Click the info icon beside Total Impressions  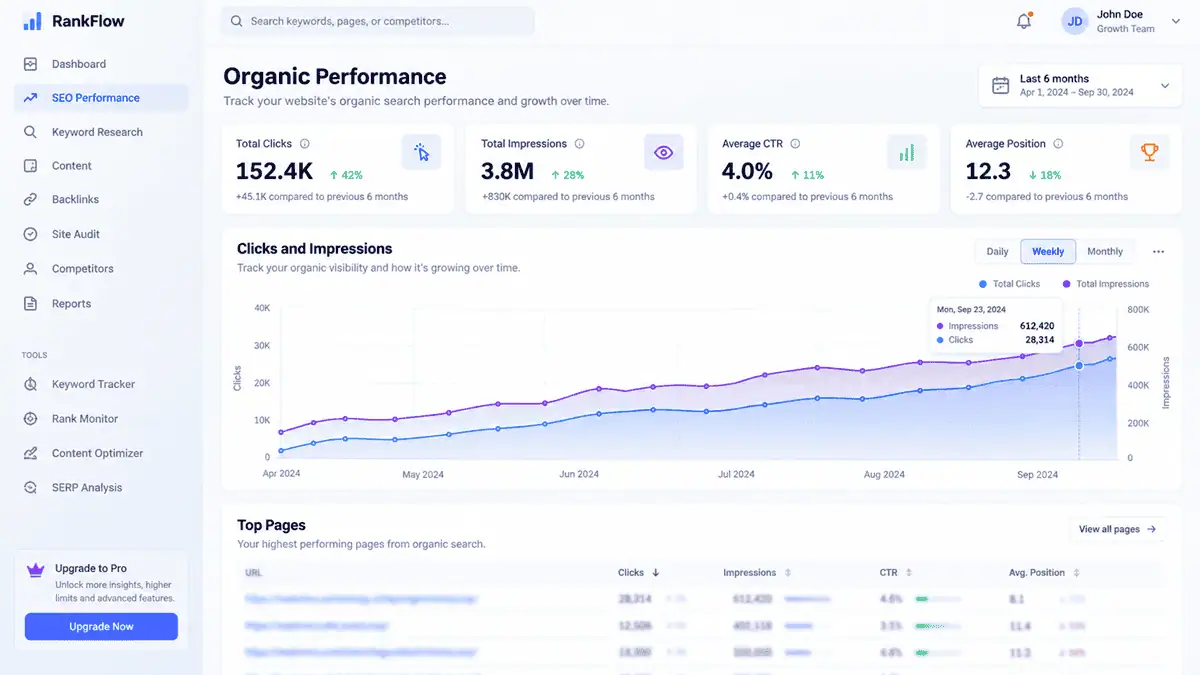tap(580, 144)
